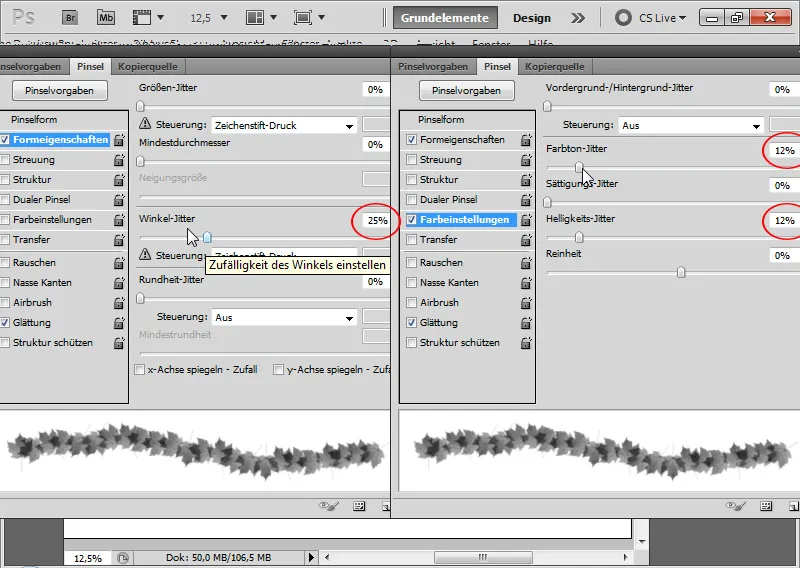Open the Vordergrund-/Hintergrund-Jitter Steuerung dropdown
Viewport: 800px width, 568px height.
pyautogui.click(x=691, y=126)
